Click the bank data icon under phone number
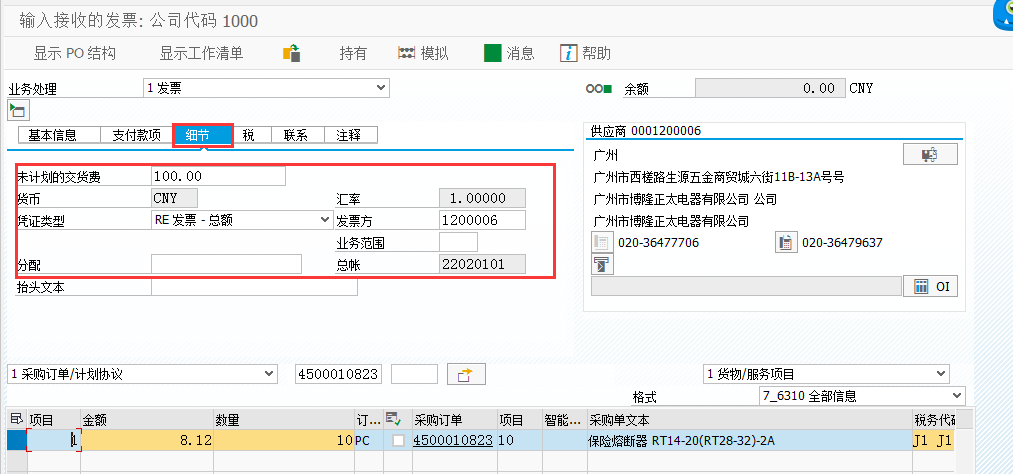 point(602,264)
